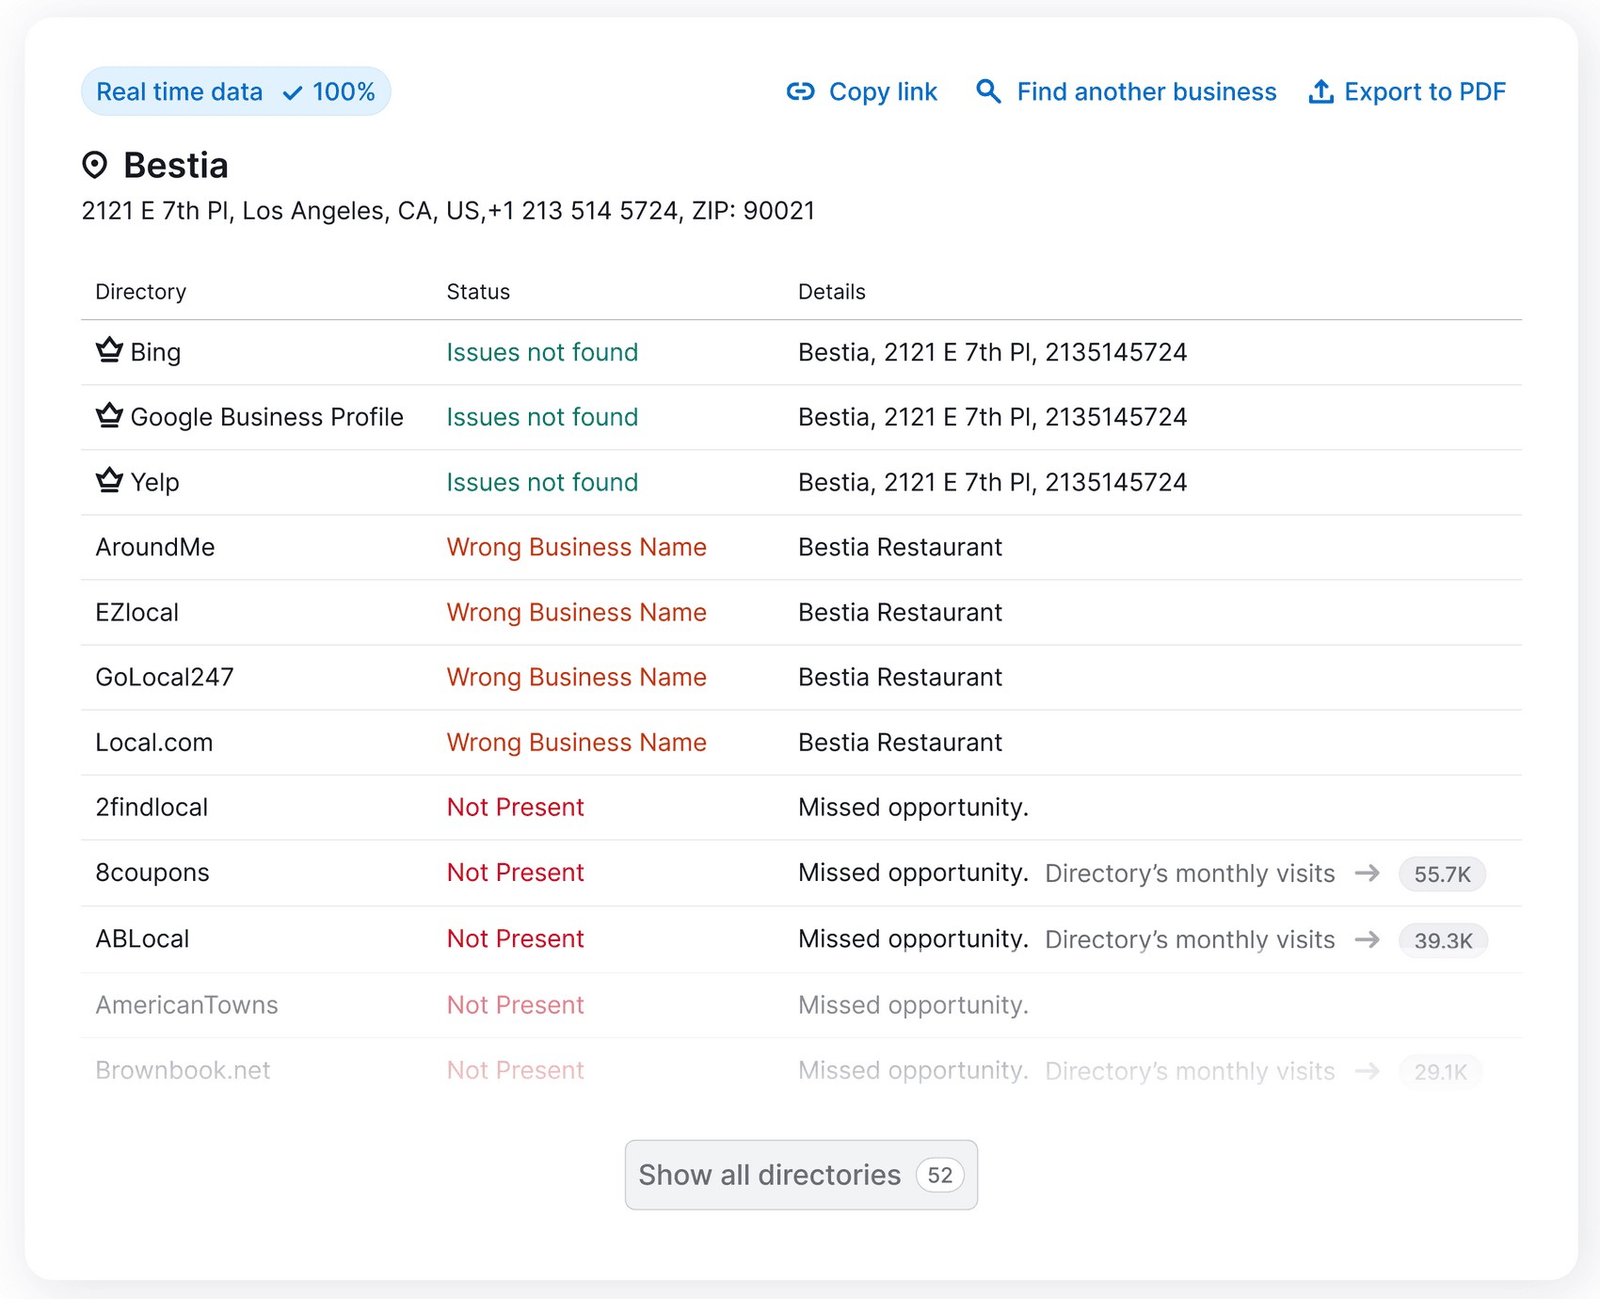Expand the list with Show all directories
The width and height of the screenshot is (1600, 1299).
770,1175
